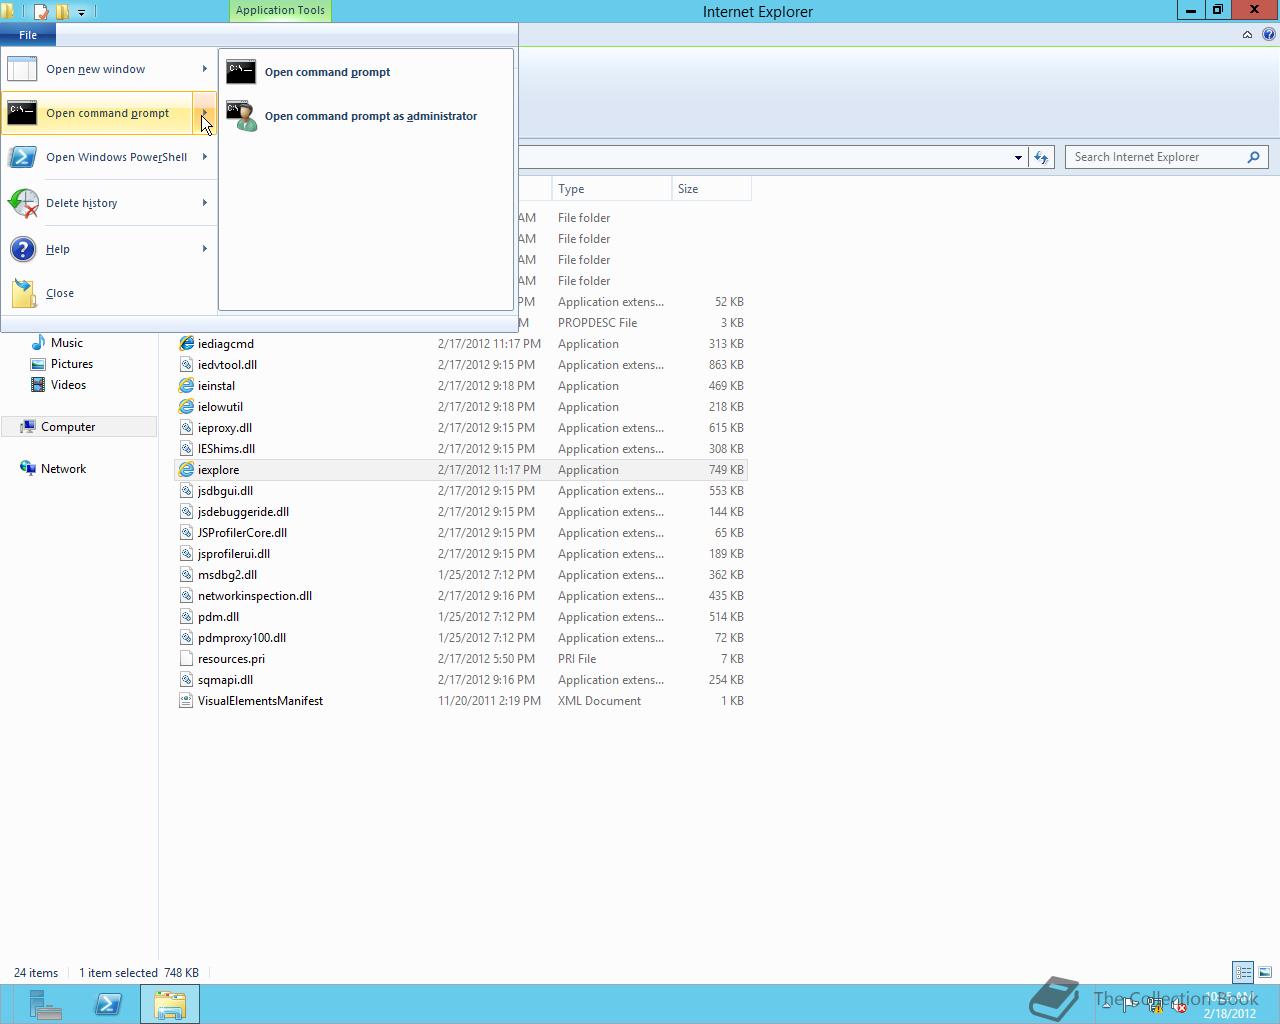Click administrator command prompt icon in submenu
Screen dimensions: 1280x1024
[241, 116]
